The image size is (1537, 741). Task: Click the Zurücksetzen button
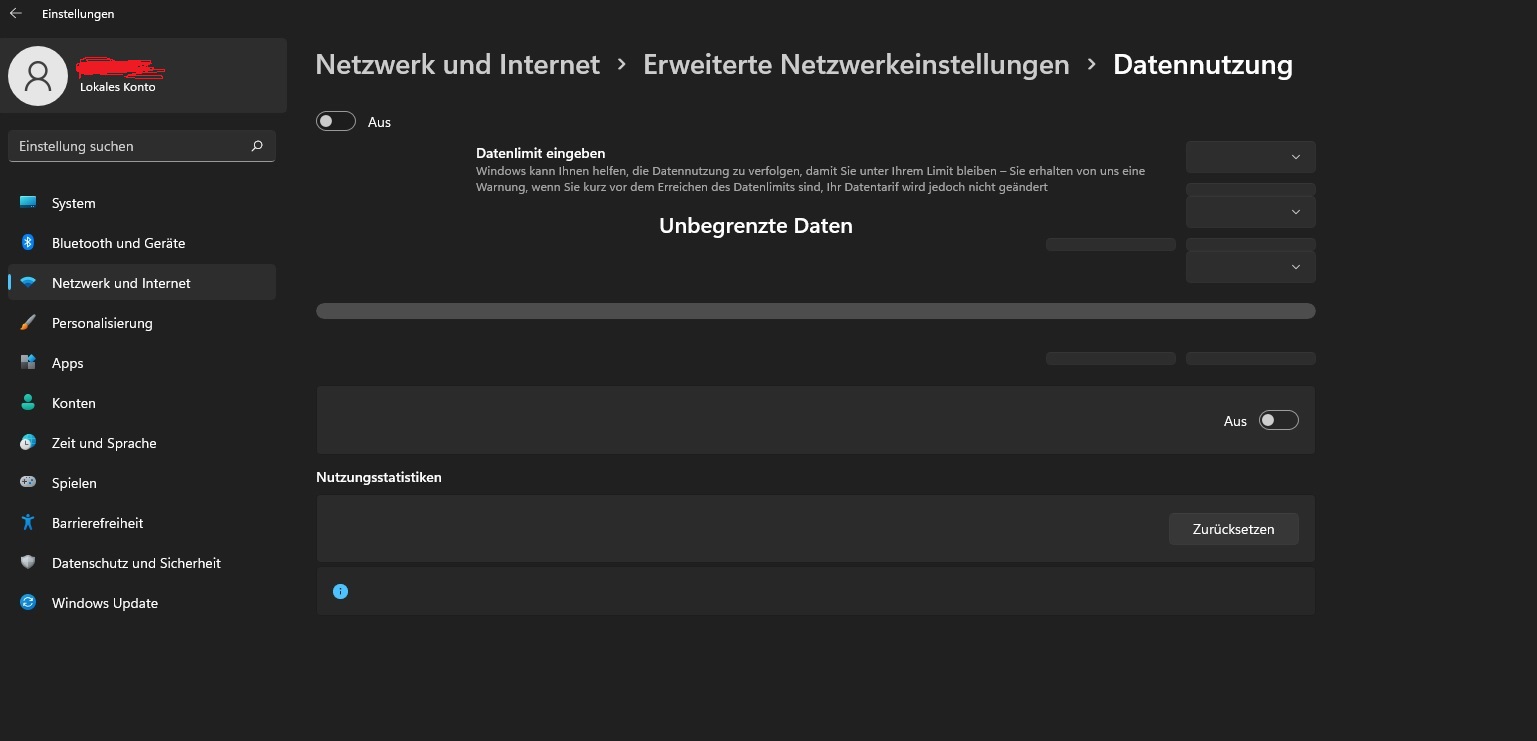pyautogui.click(x=1233, y=529)
